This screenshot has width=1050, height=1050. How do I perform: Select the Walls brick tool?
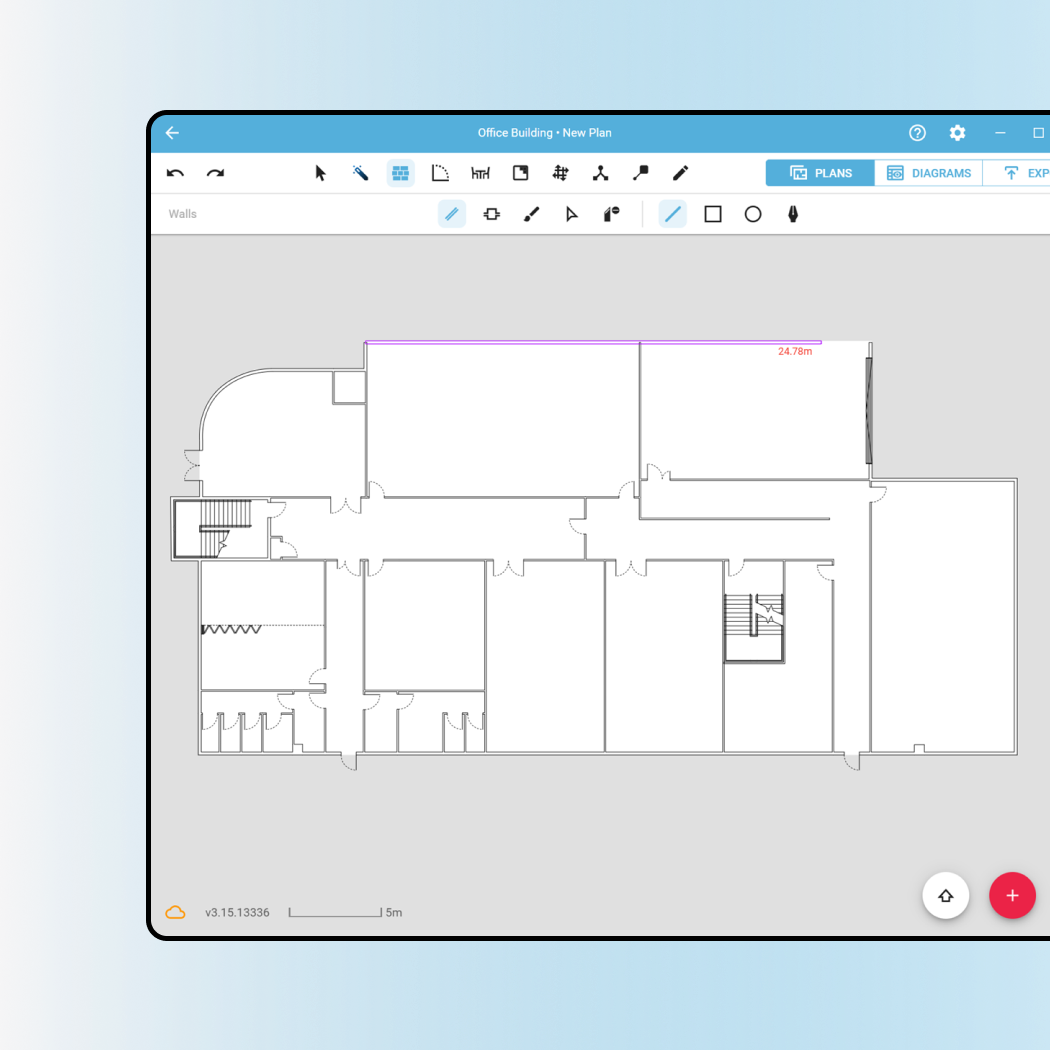point(400,173)
